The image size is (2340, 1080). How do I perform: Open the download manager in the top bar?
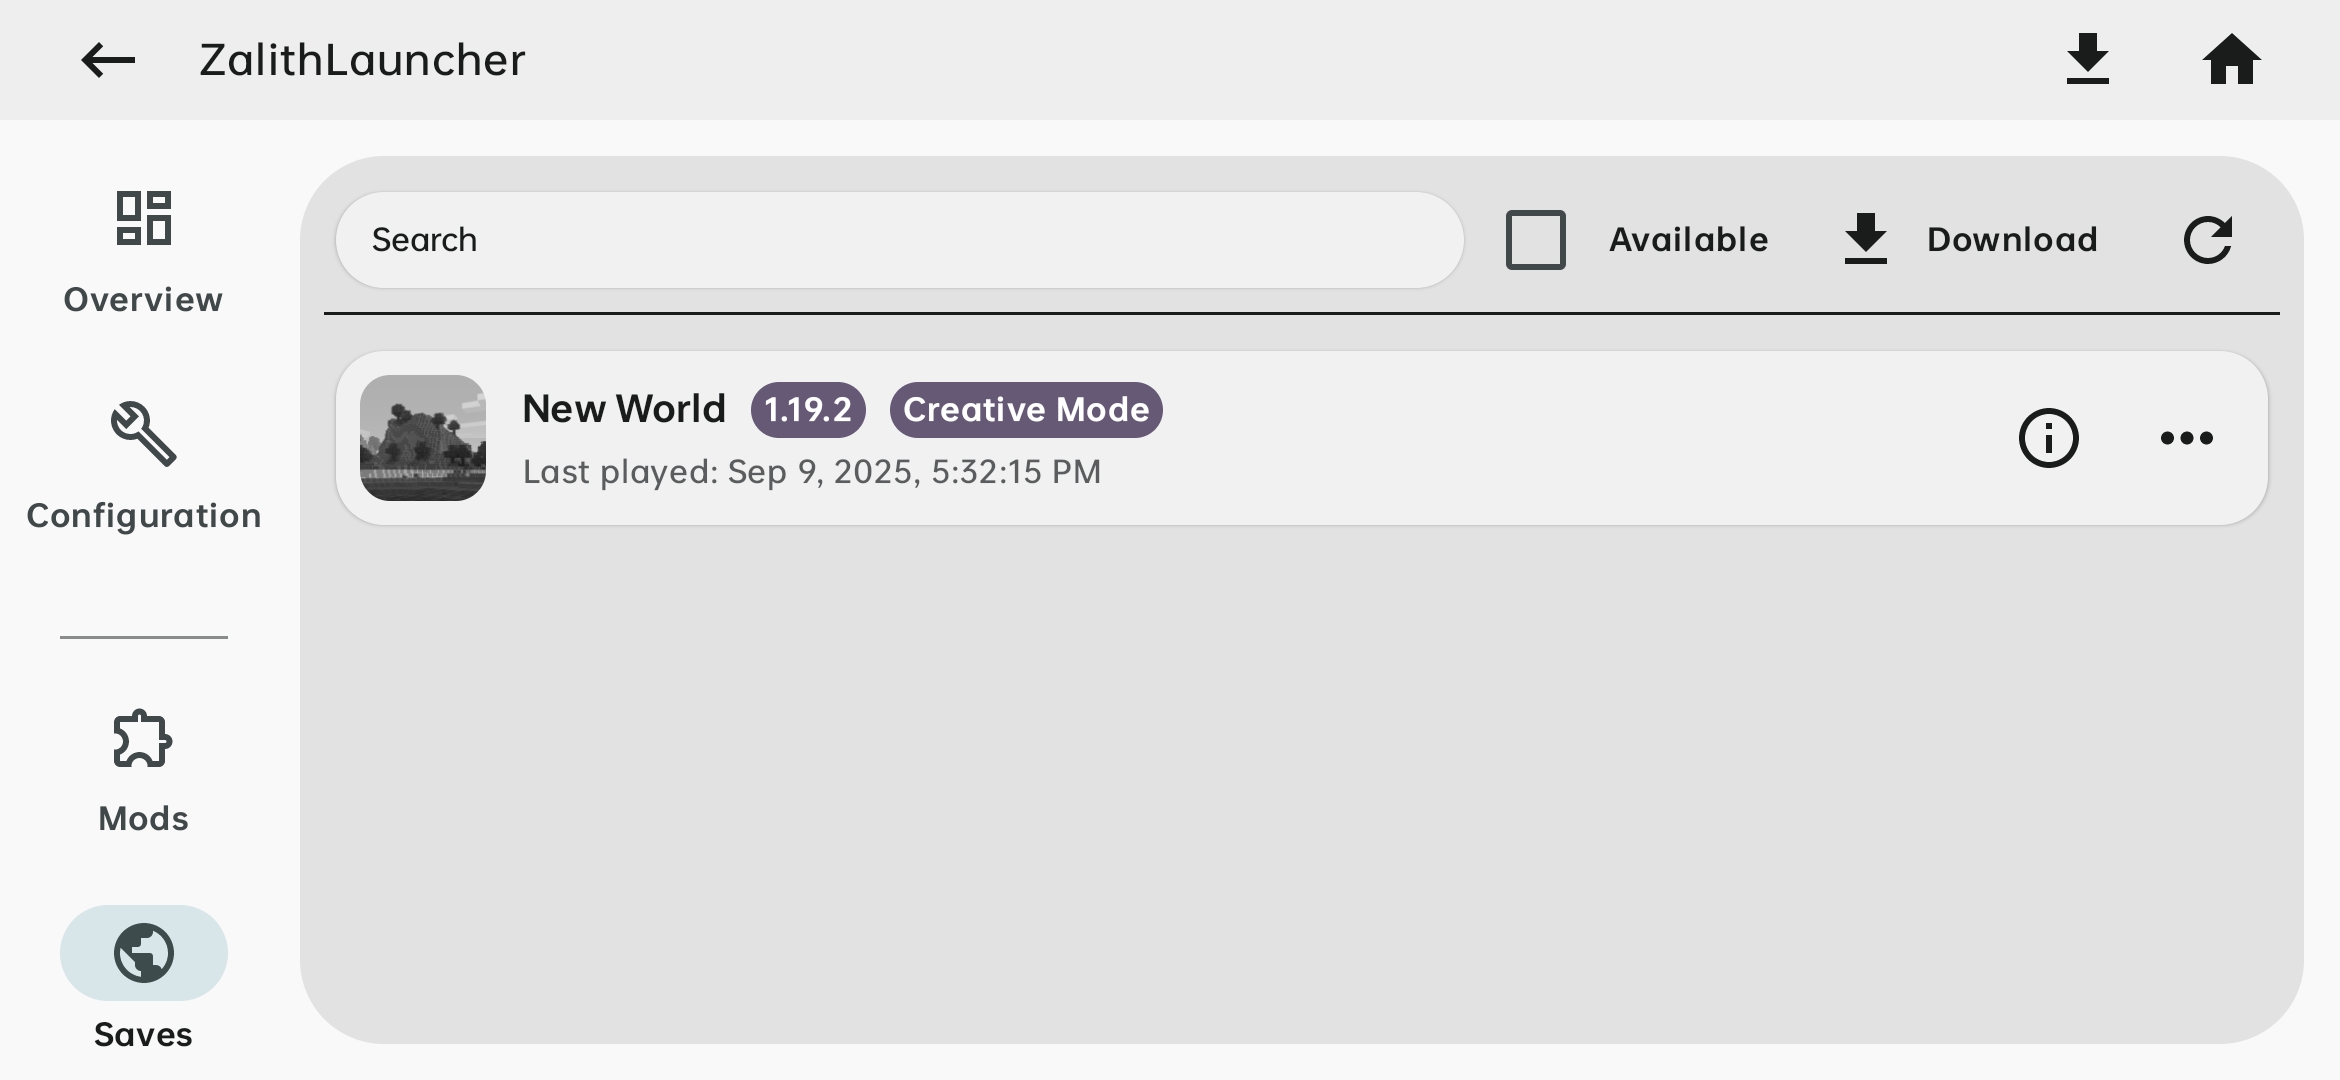click(x=2087, y=60)
